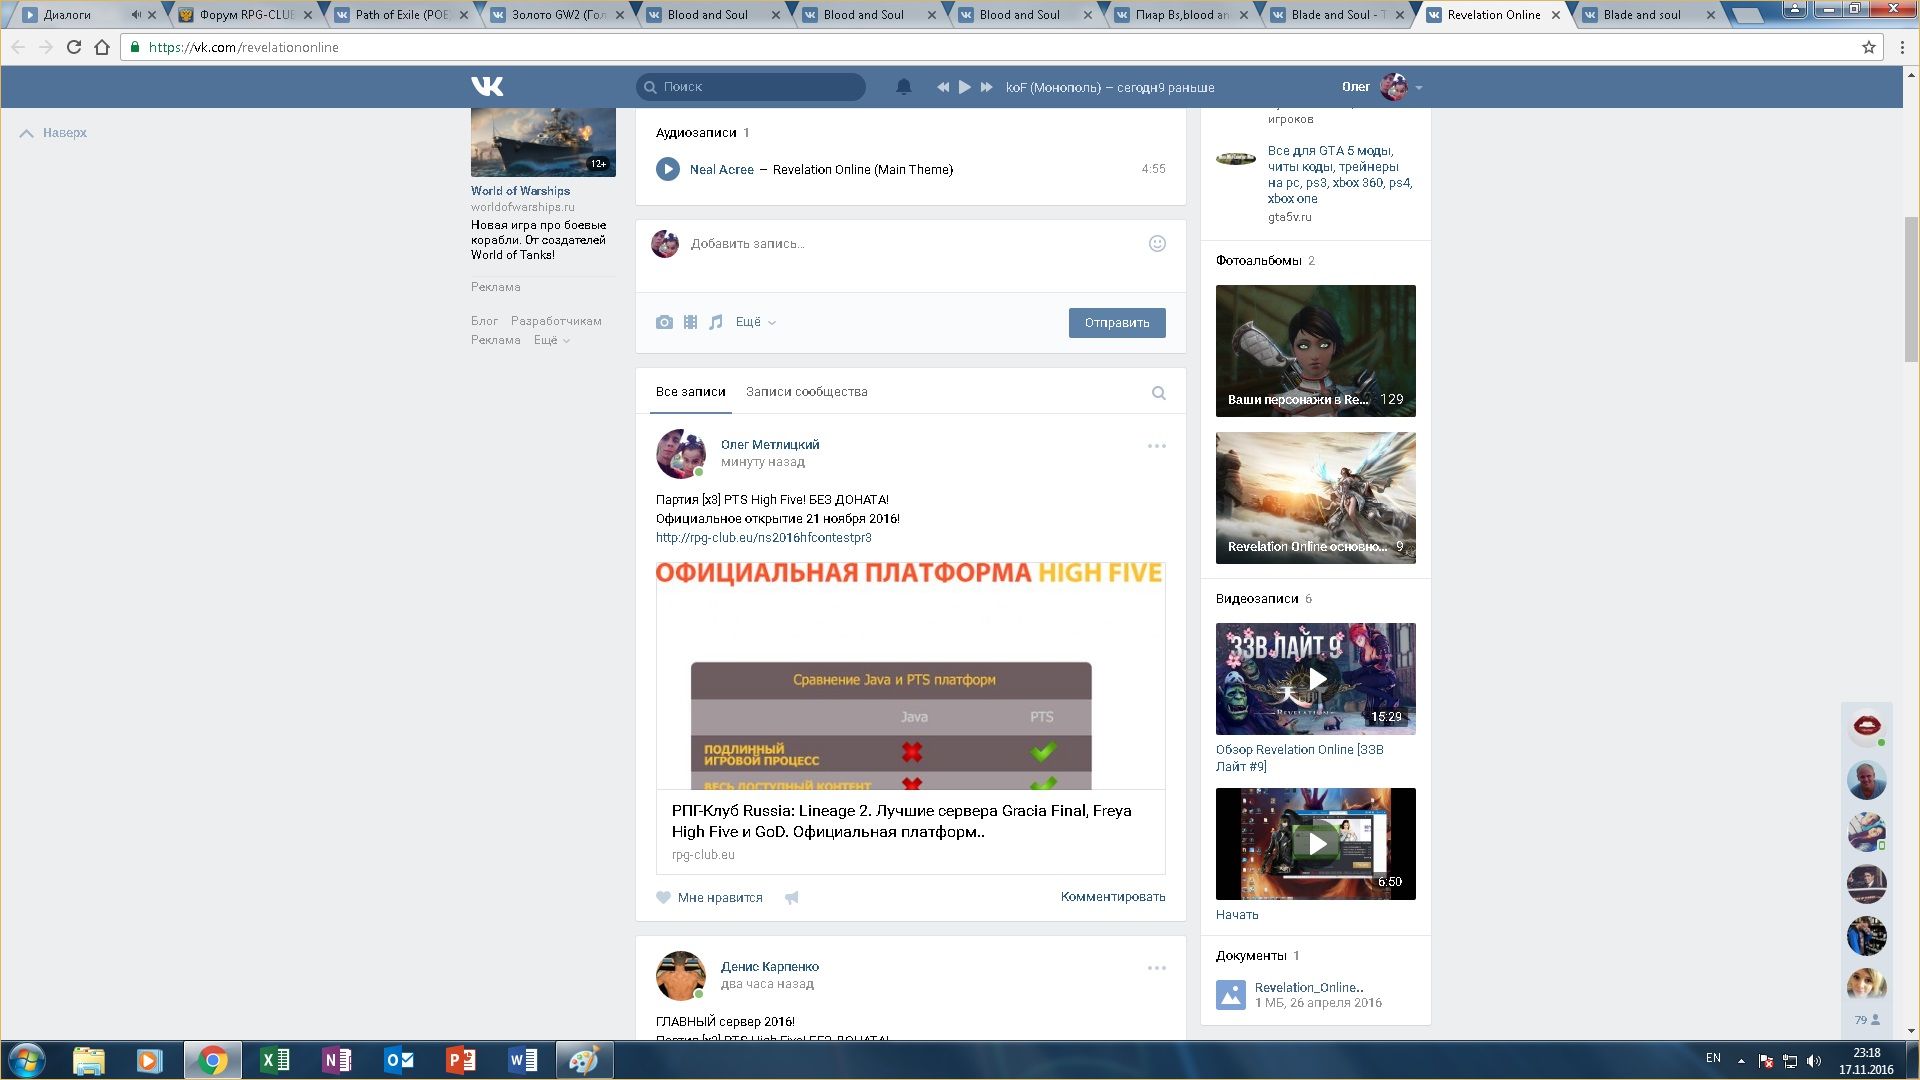
Task: Open Windows Start menu
Action: pyautogui.click(x=27, y=1060)
